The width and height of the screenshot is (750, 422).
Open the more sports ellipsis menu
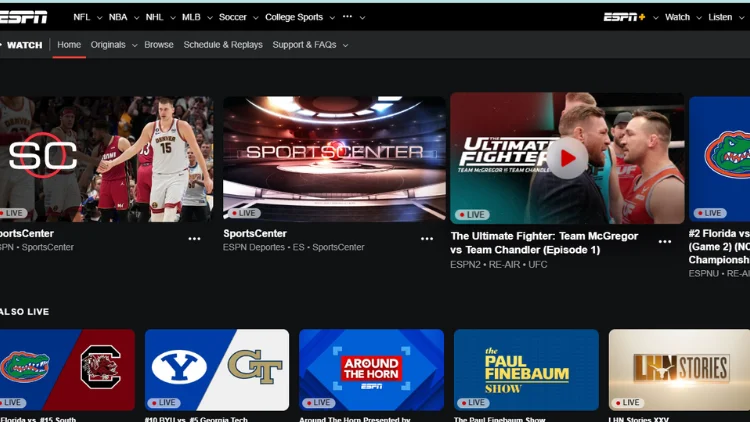352,17
